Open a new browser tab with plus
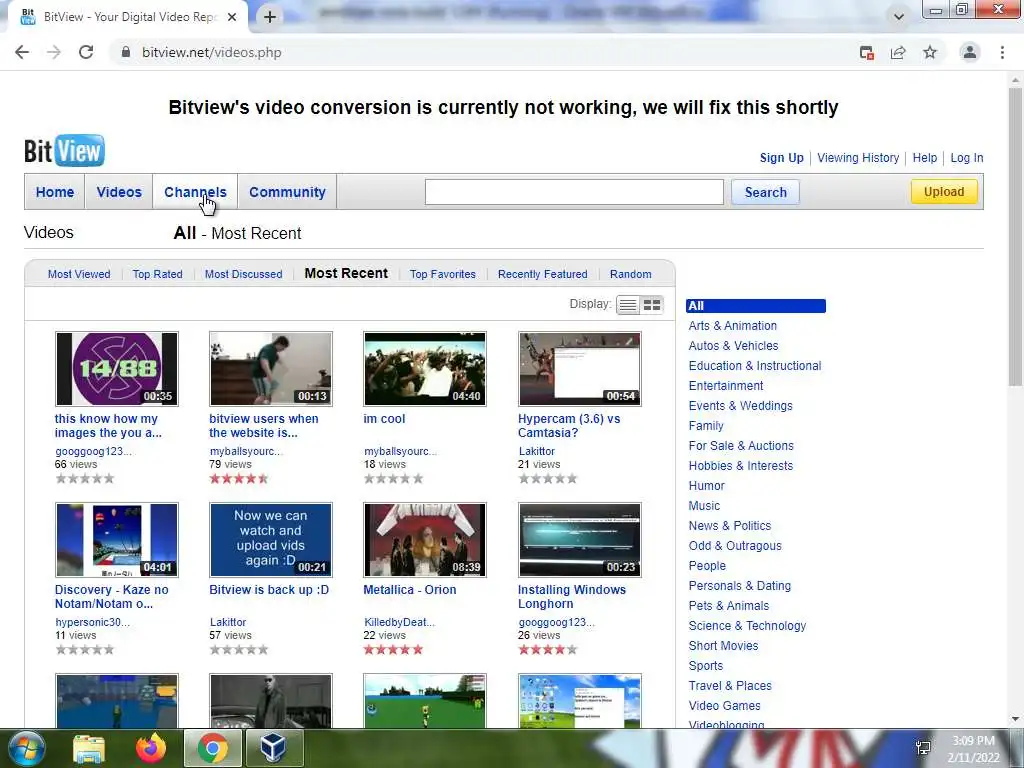This screenshot has width=1024, height=768. point(270,17)
